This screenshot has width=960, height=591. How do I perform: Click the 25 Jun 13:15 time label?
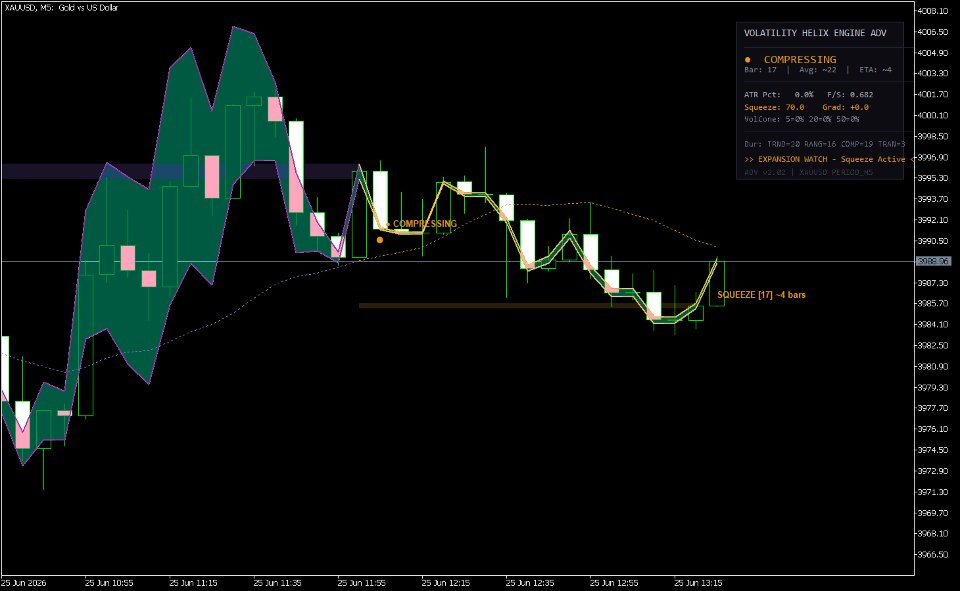(x=698, y=582)
